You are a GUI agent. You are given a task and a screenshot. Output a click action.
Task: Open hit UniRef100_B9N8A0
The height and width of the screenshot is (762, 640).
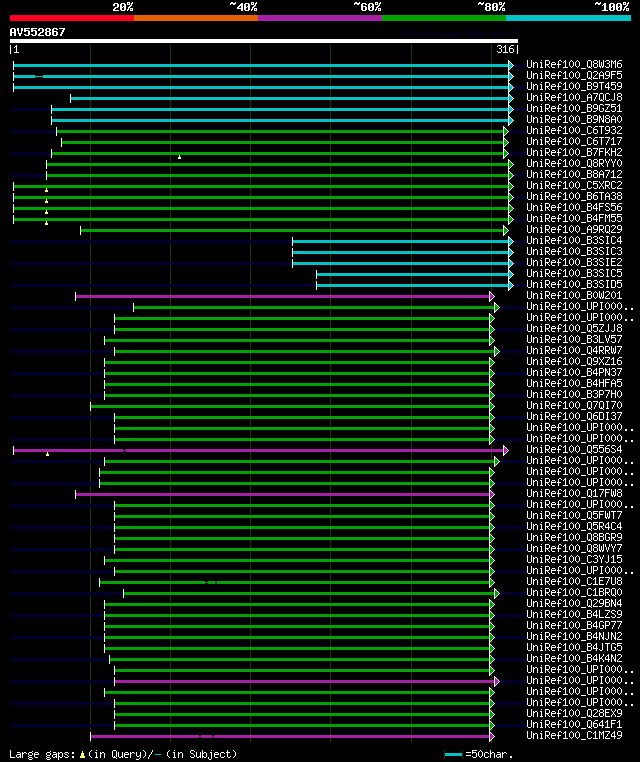click(x=574, y=119)
